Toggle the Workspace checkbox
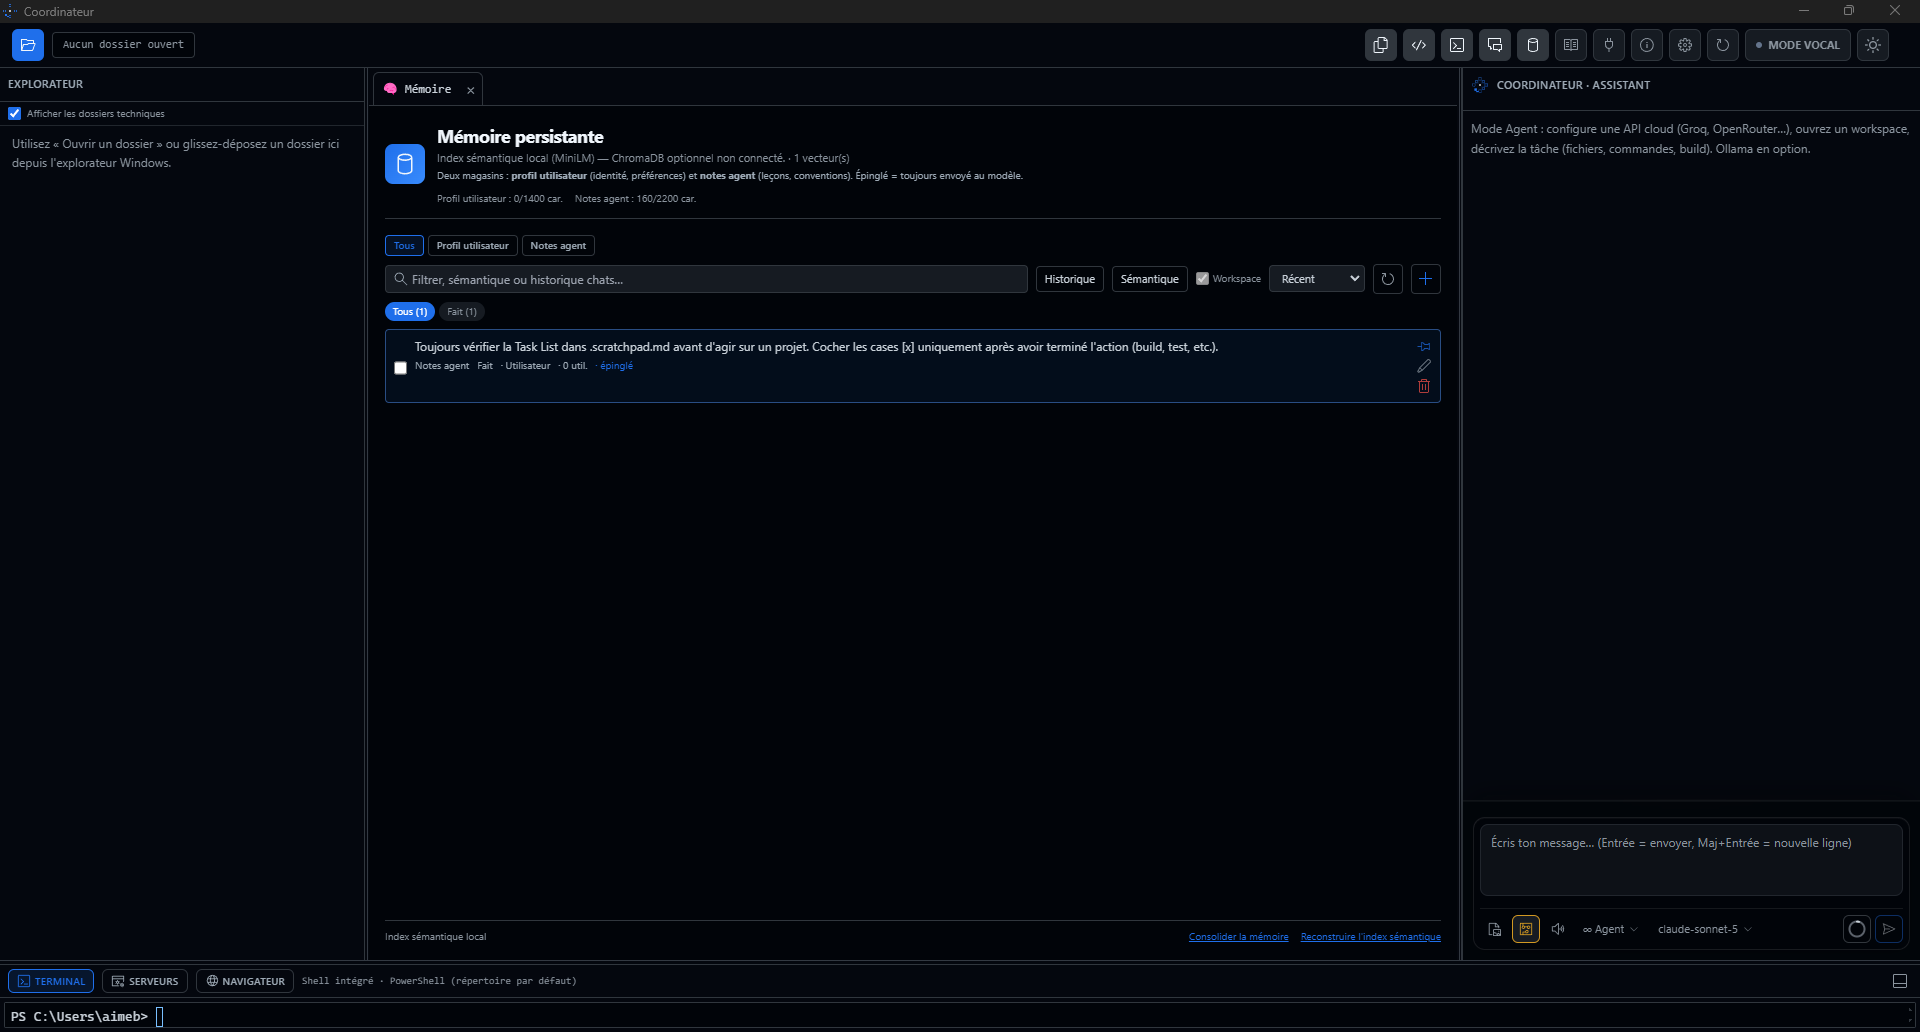Screen dimensions: 1920x1032 point(1203,279)
